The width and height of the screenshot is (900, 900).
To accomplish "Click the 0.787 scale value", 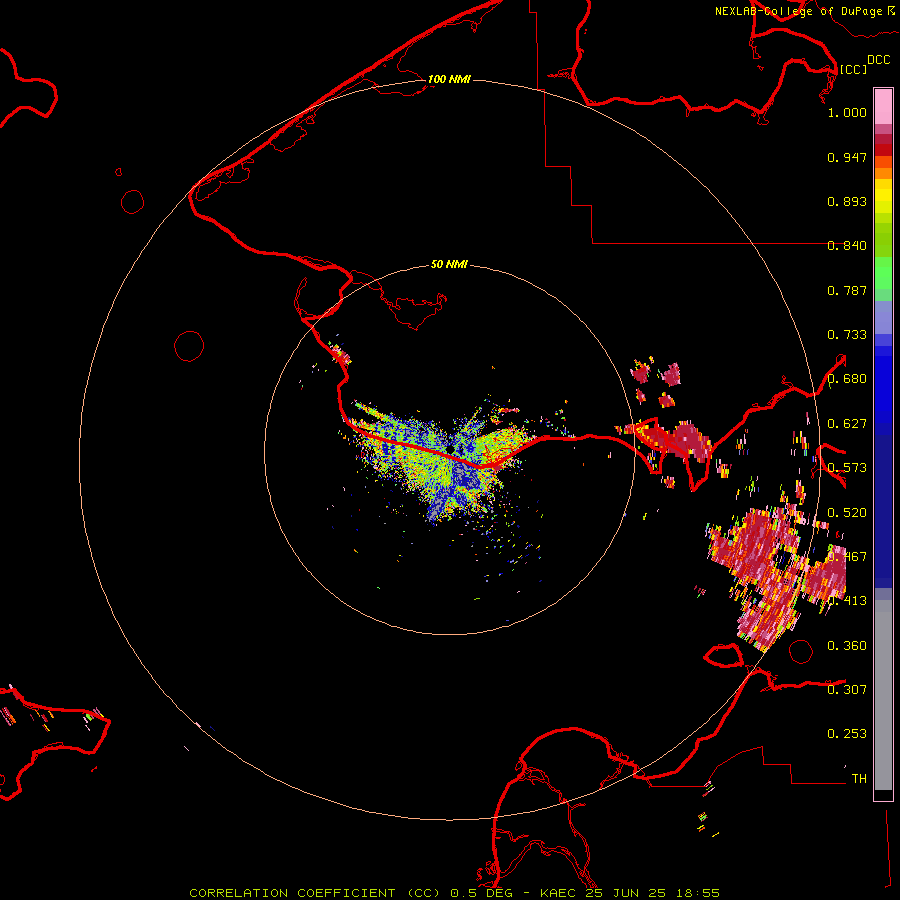I will (847, 290).
